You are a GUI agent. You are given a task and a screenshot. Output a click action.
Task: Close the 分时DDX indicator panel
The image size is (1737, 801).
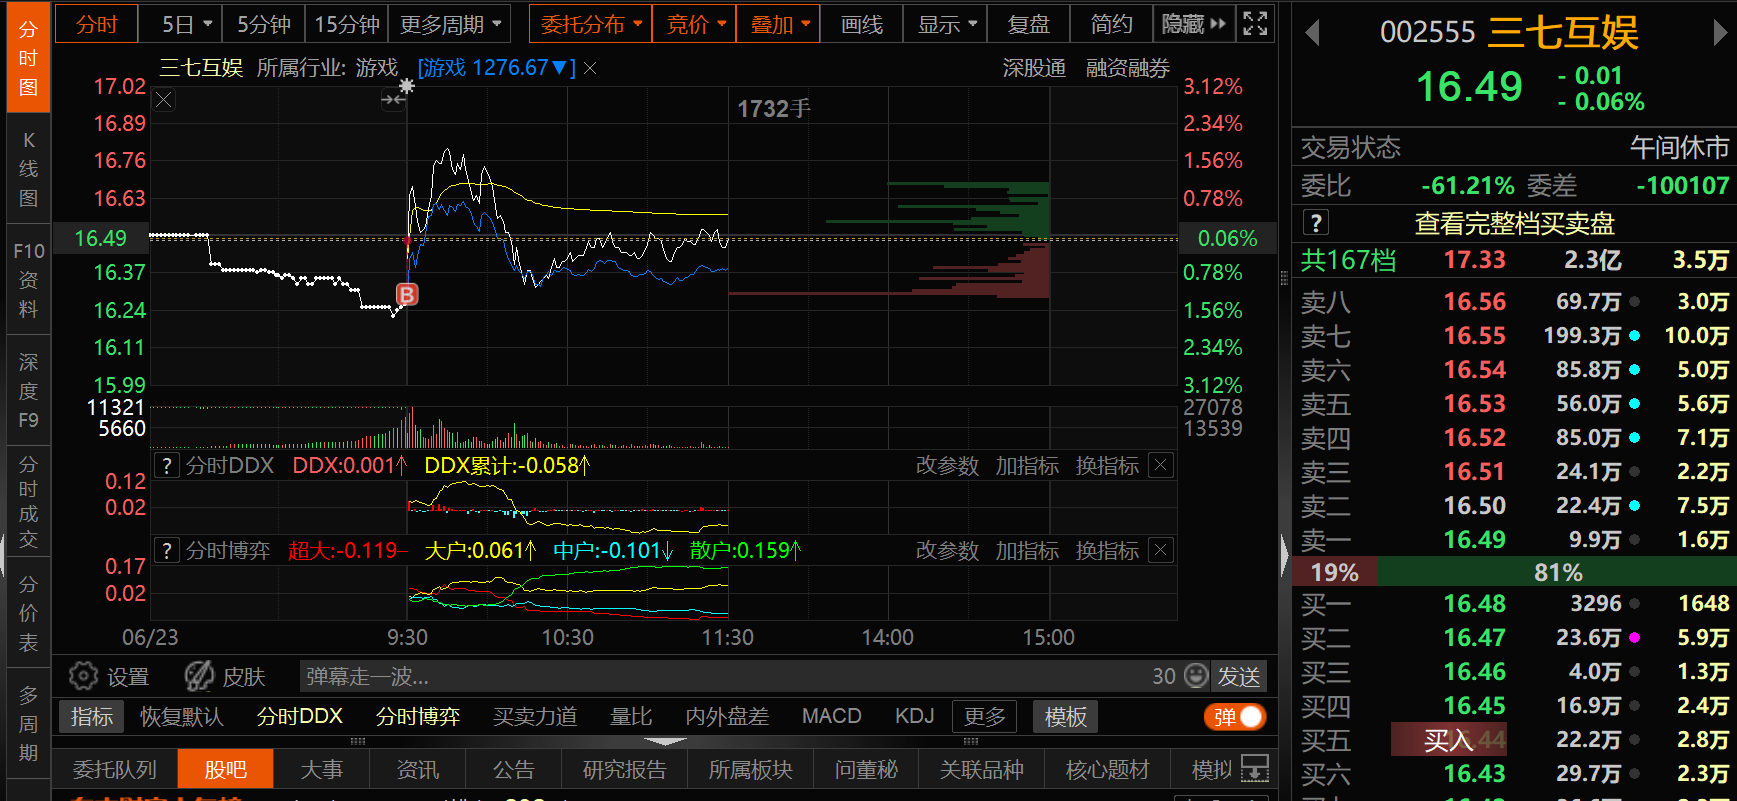click(x=1160, y=465)
